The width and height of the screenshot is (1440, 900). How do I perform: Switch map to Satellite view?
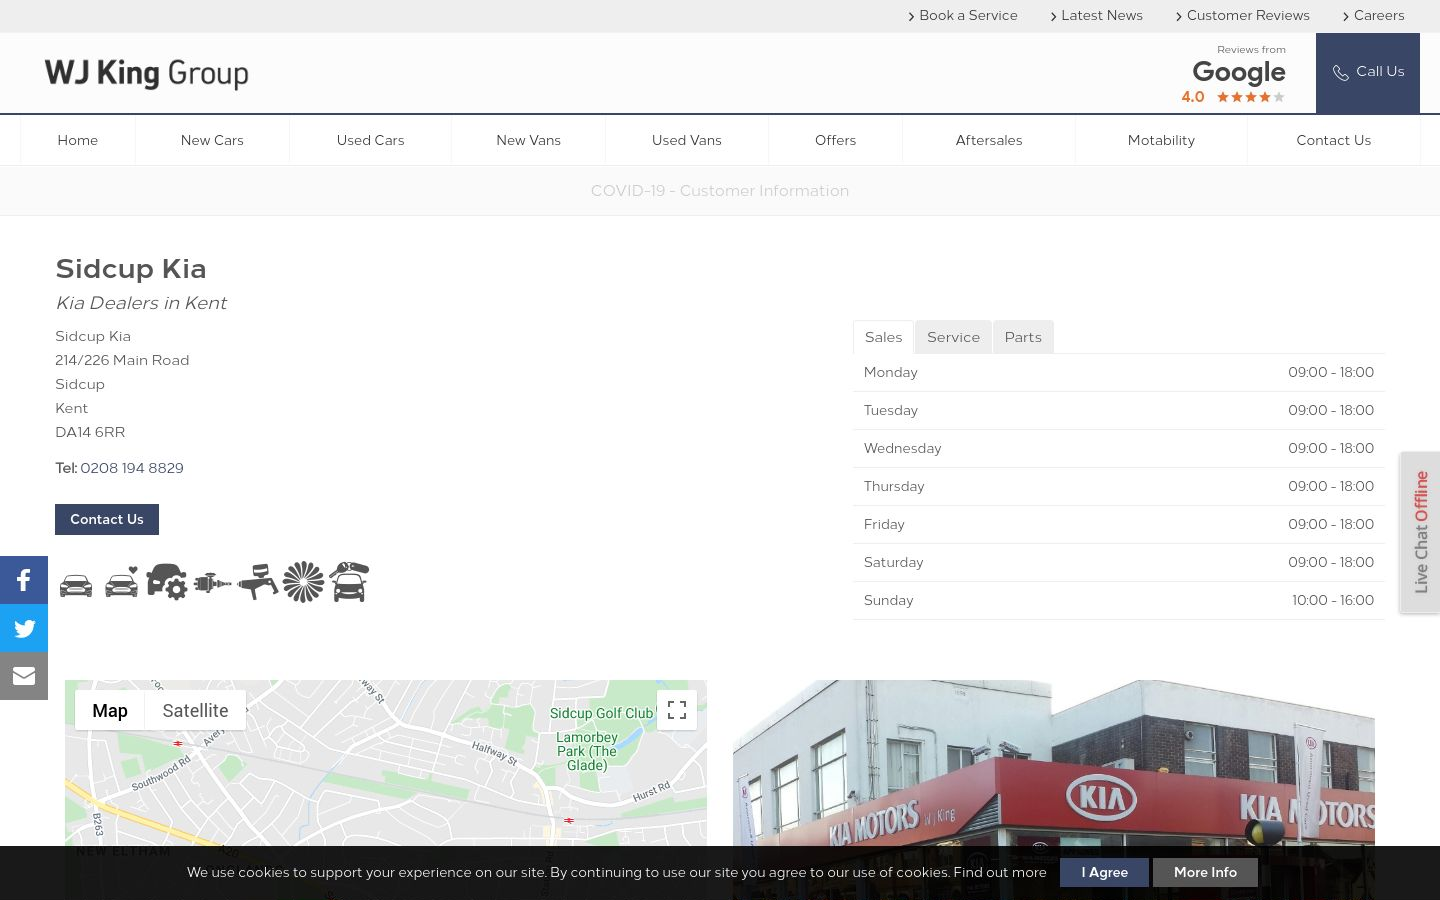point(195,710)
